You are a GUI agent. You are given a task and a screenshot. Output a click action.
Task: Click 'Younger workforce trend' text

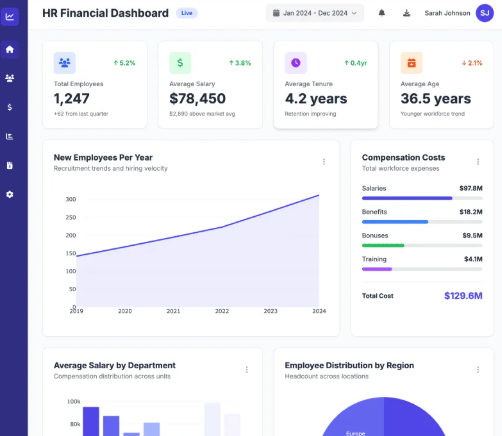click(x=433, y=114)
